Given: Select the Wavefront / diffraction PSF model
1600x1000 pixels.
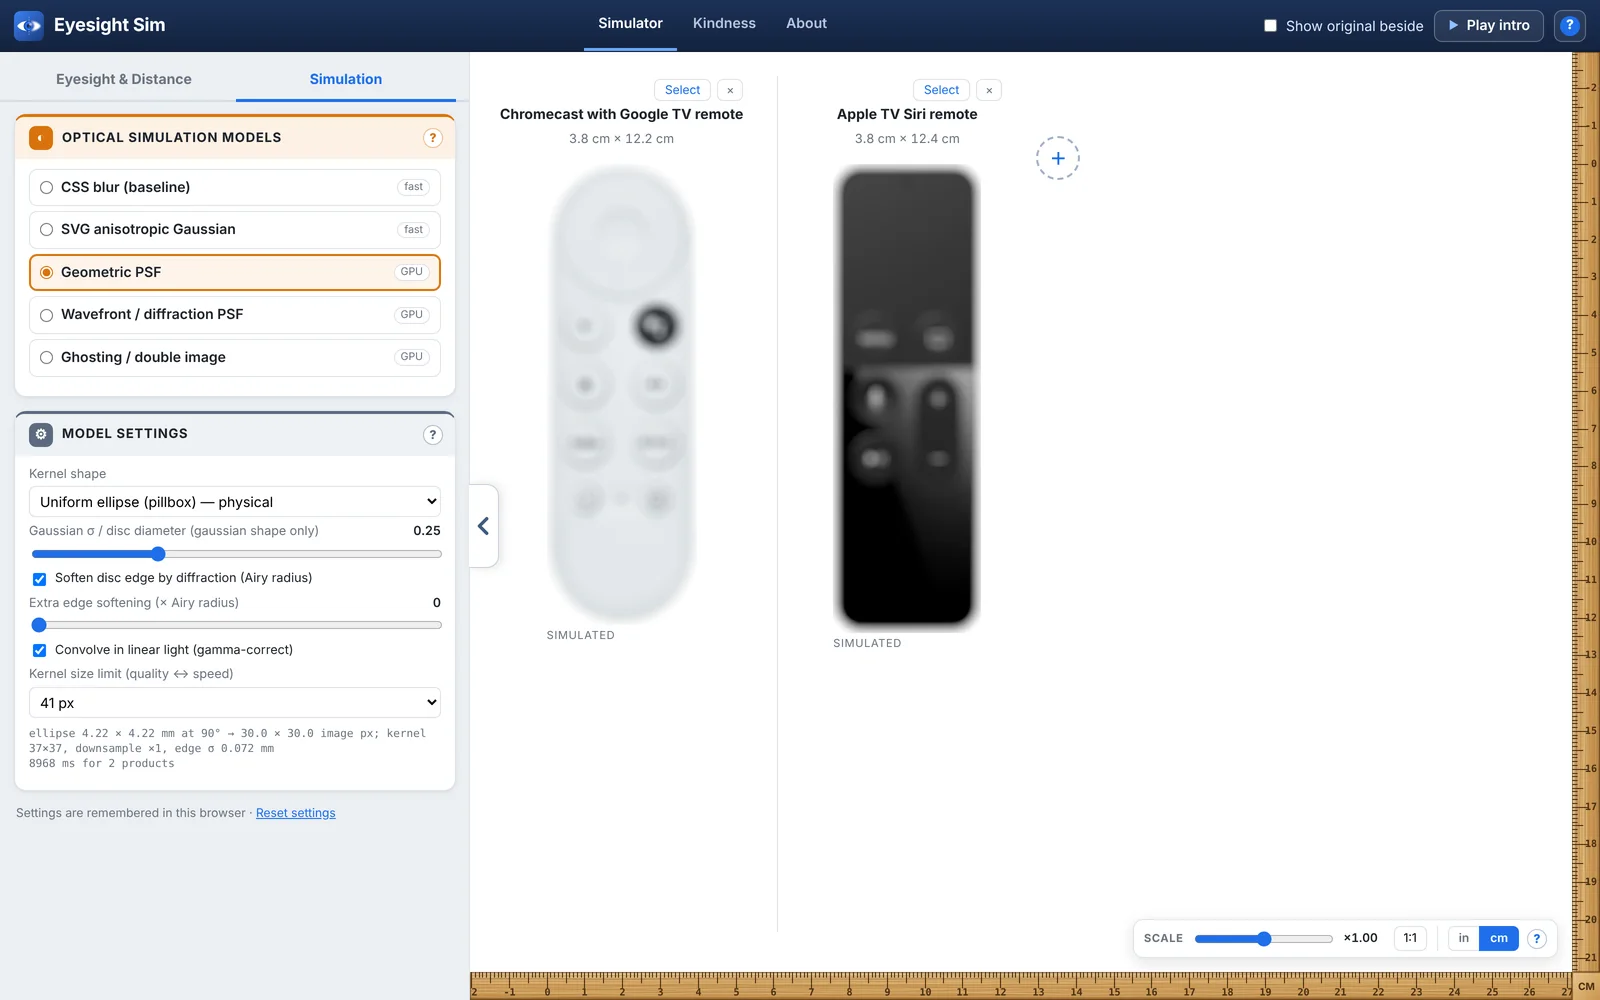Looking at the screenshot, I should [235, 315].
